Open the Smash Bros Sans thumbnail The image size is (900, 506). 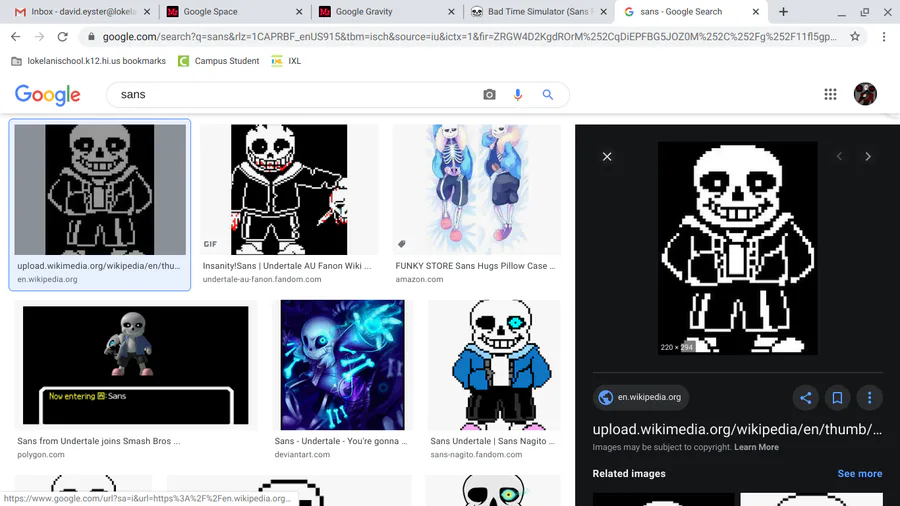pyautogui.click(x=135, y=365)
